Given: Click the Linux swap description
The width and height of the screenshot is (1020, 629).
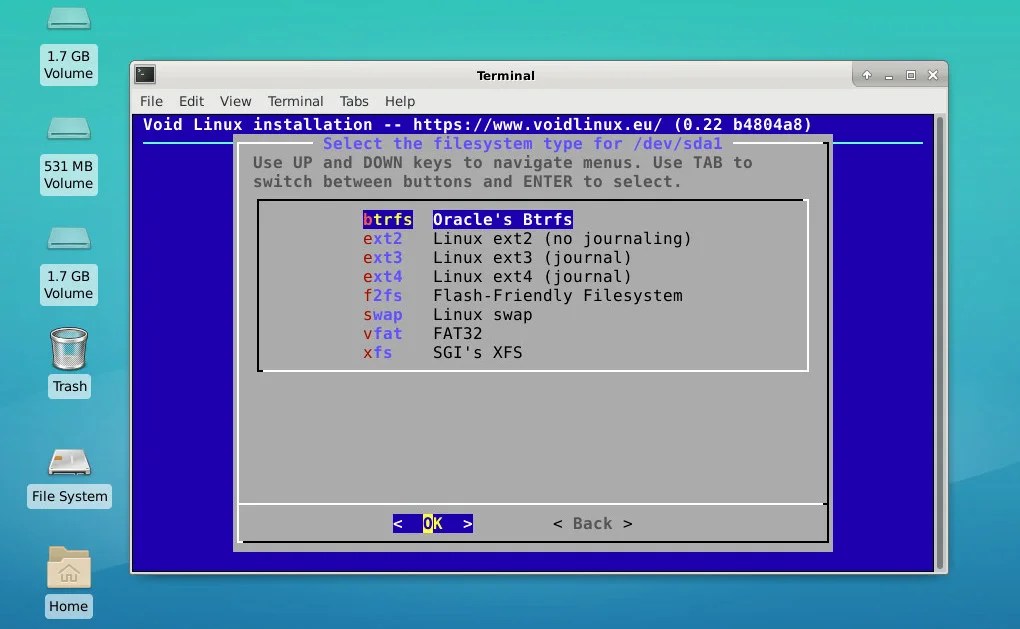Looking at the screenshot, I should (x=483, y=314).
